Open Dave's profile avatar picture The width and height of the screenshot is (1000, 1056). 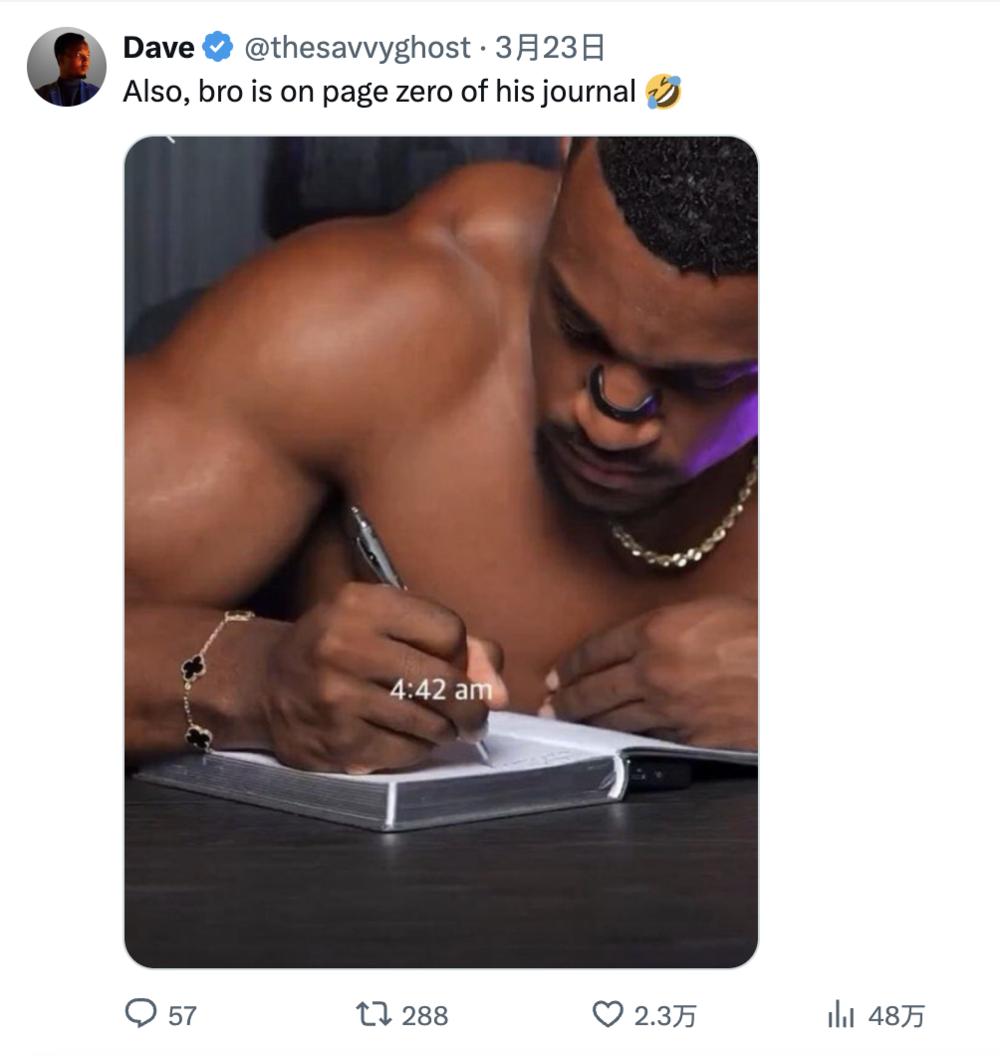(x=66, y=67)
